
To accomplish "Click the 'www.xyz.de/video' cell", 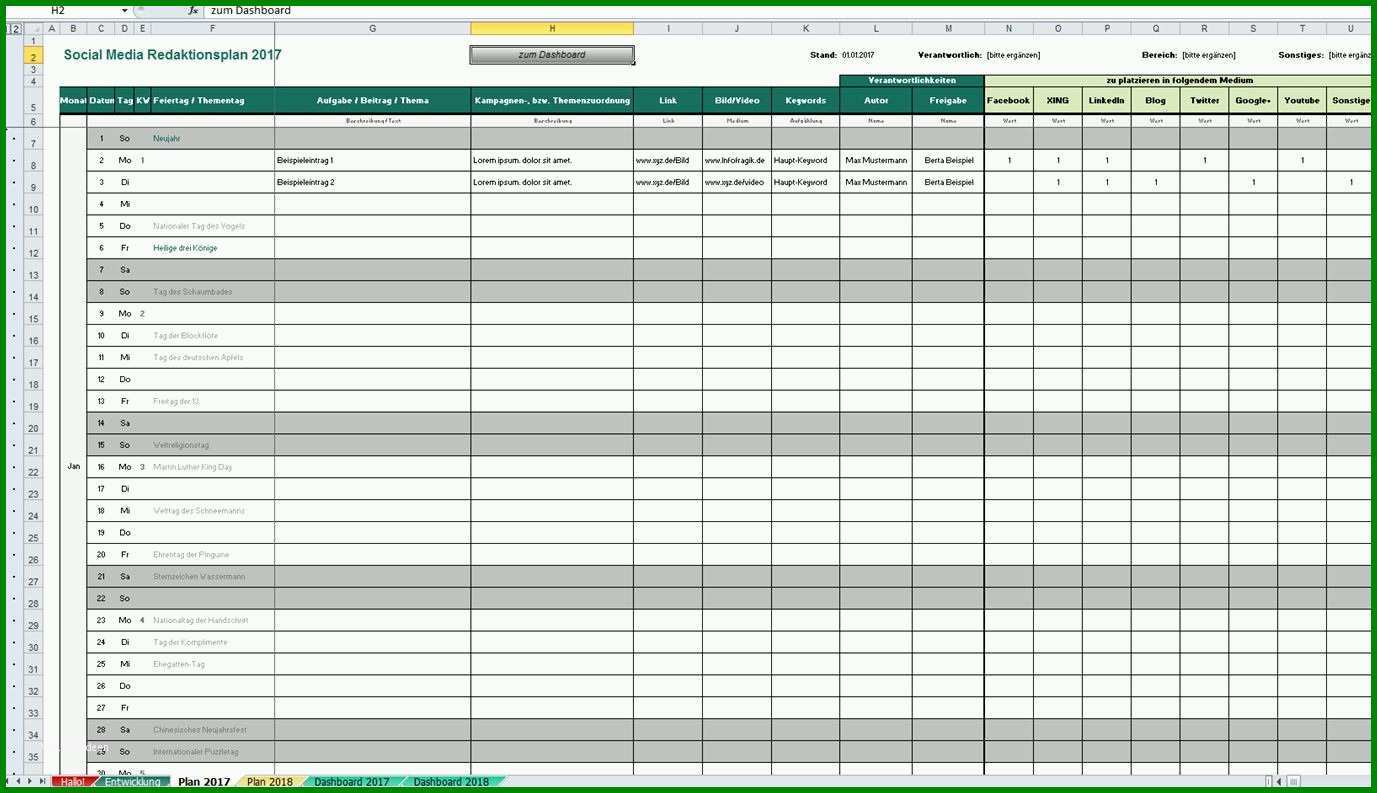I will pos(736,182).
